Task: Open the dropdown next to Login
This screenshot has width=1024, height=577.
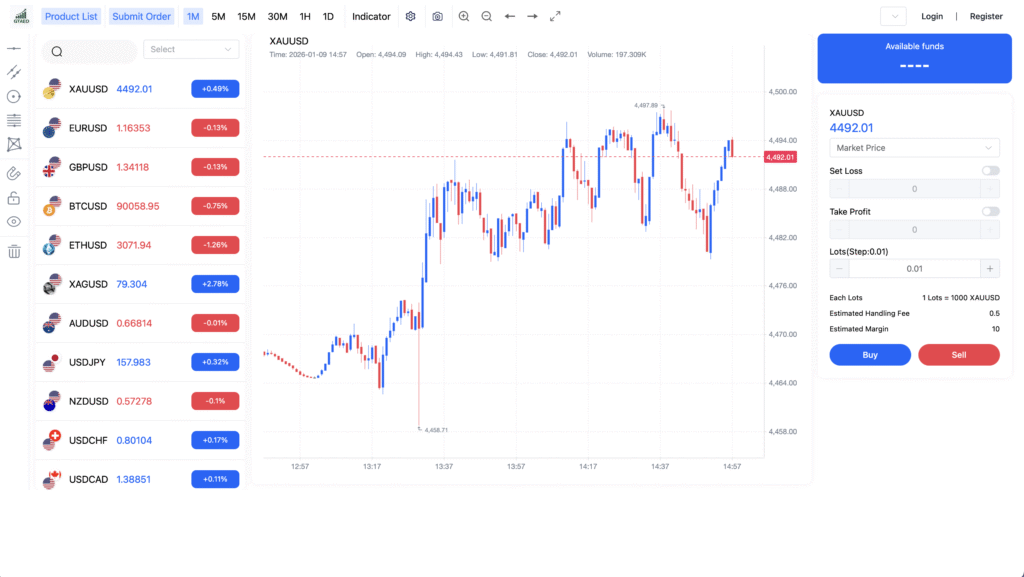Action: (893, 16)
